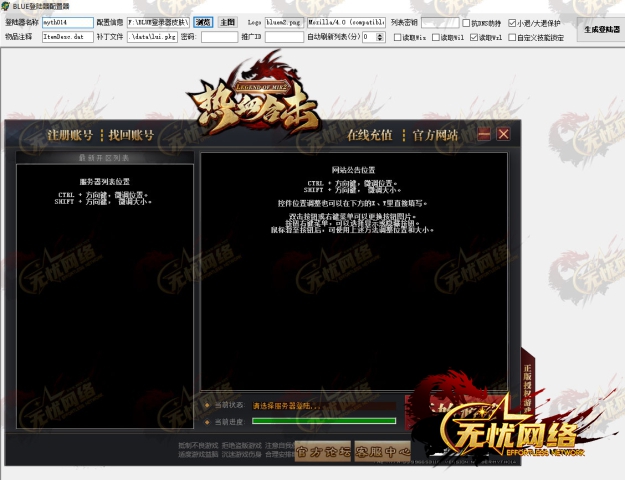625x480 pixels.
Task: Click 在线充值 in launcher skin
Action: coord(369,135)
